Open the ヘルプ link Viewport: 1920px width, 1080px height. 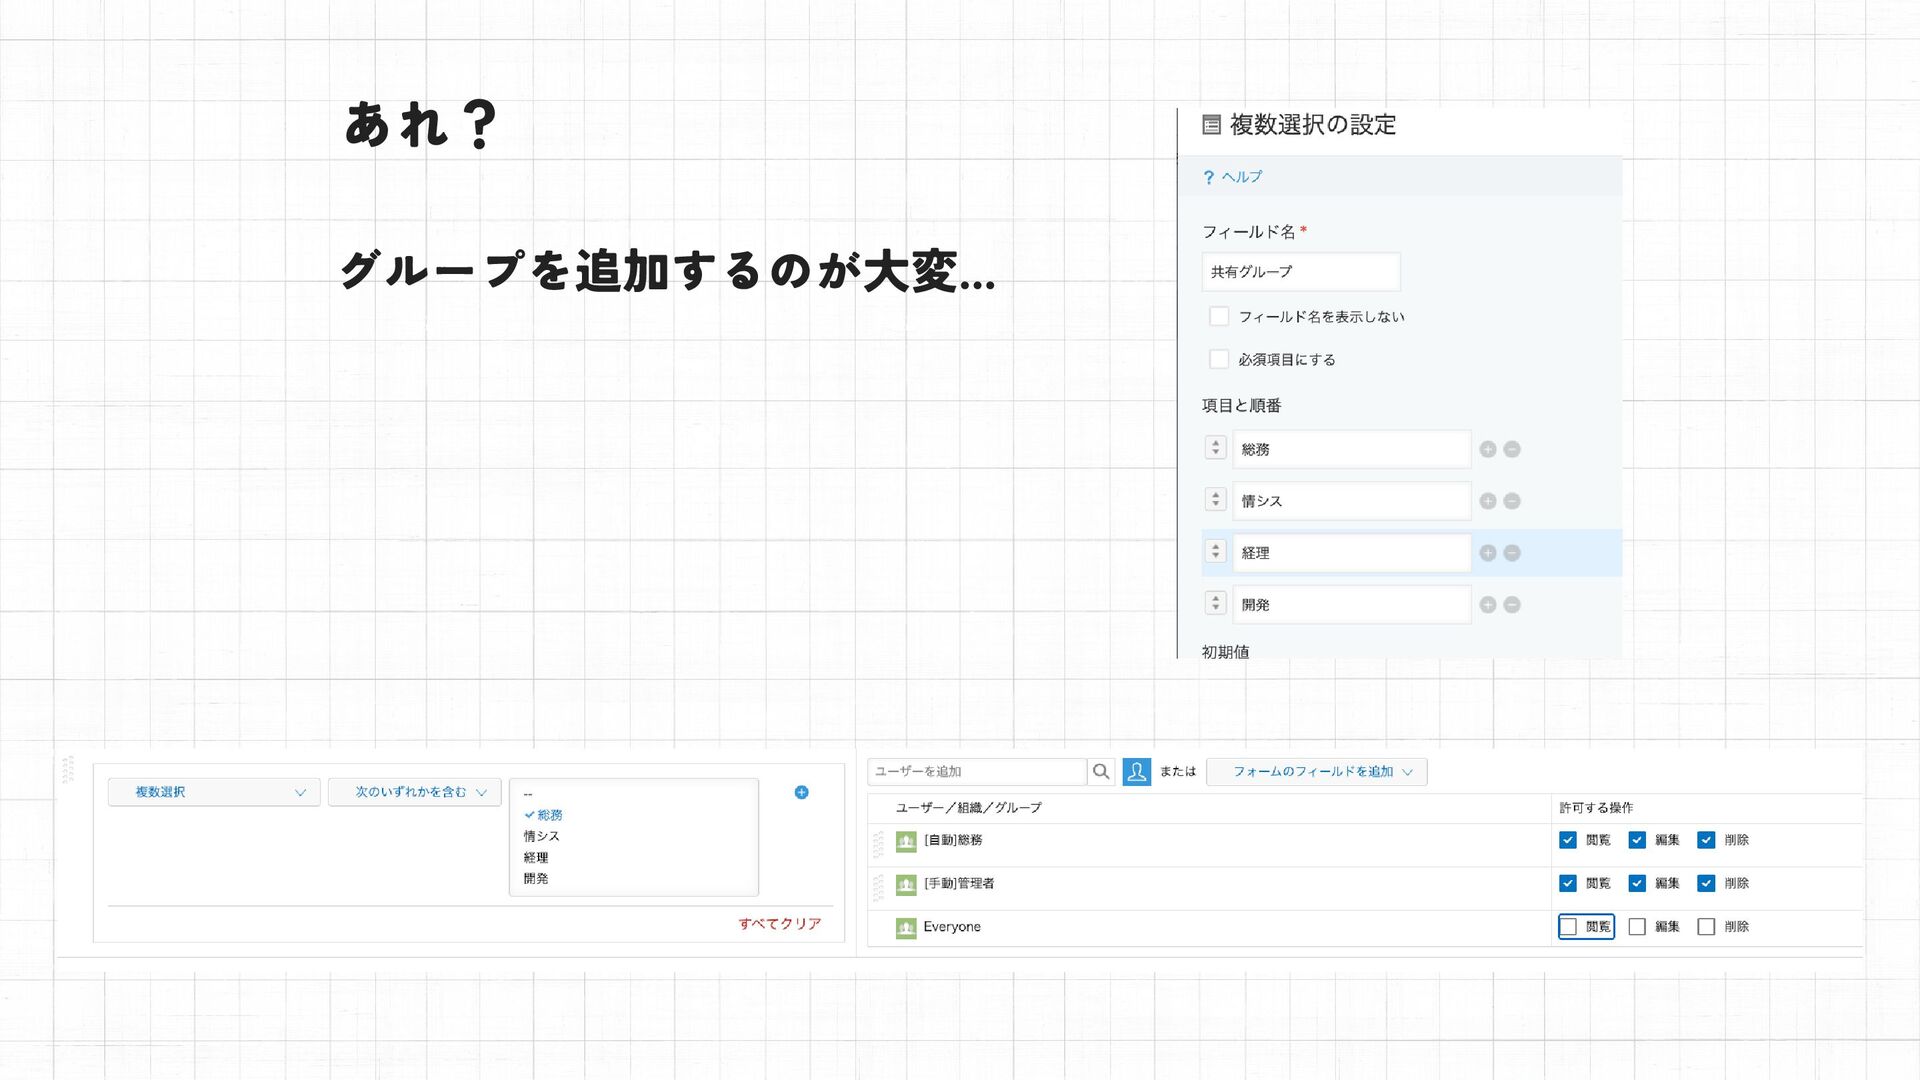(1241, 177)
